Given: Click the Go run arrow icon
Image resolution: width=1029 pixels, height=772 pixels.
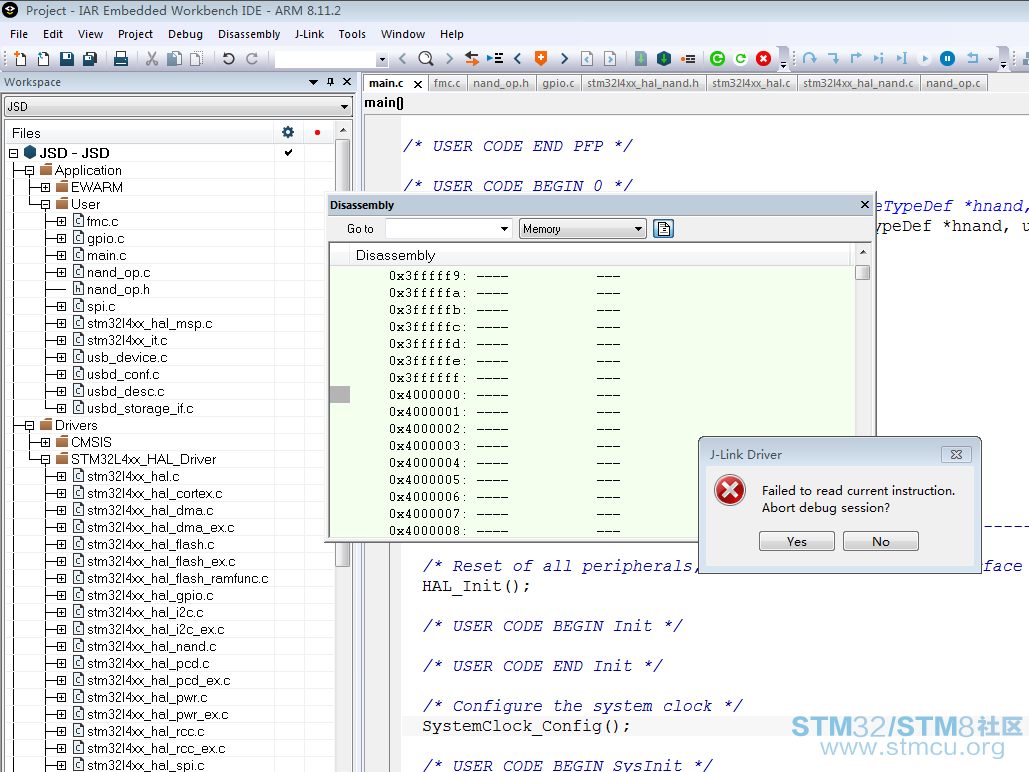Looking at the screenshot, I should [925, 59].
